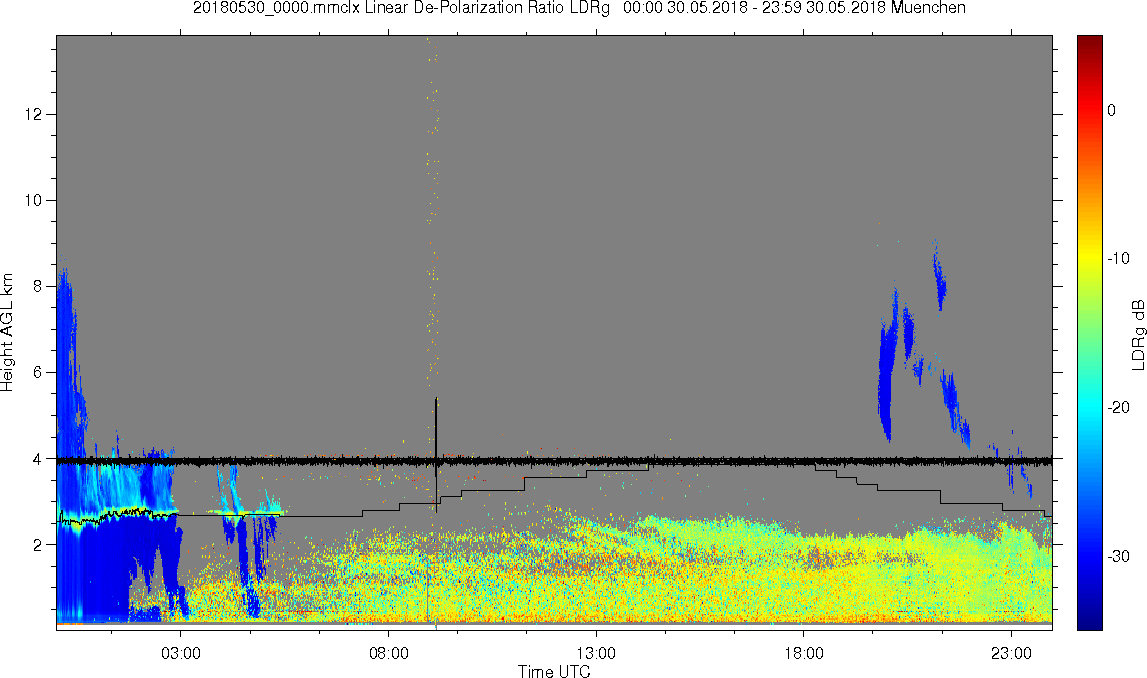Click the yellow region of the colorbar

pyautogui.click(x=1089, y=256)
